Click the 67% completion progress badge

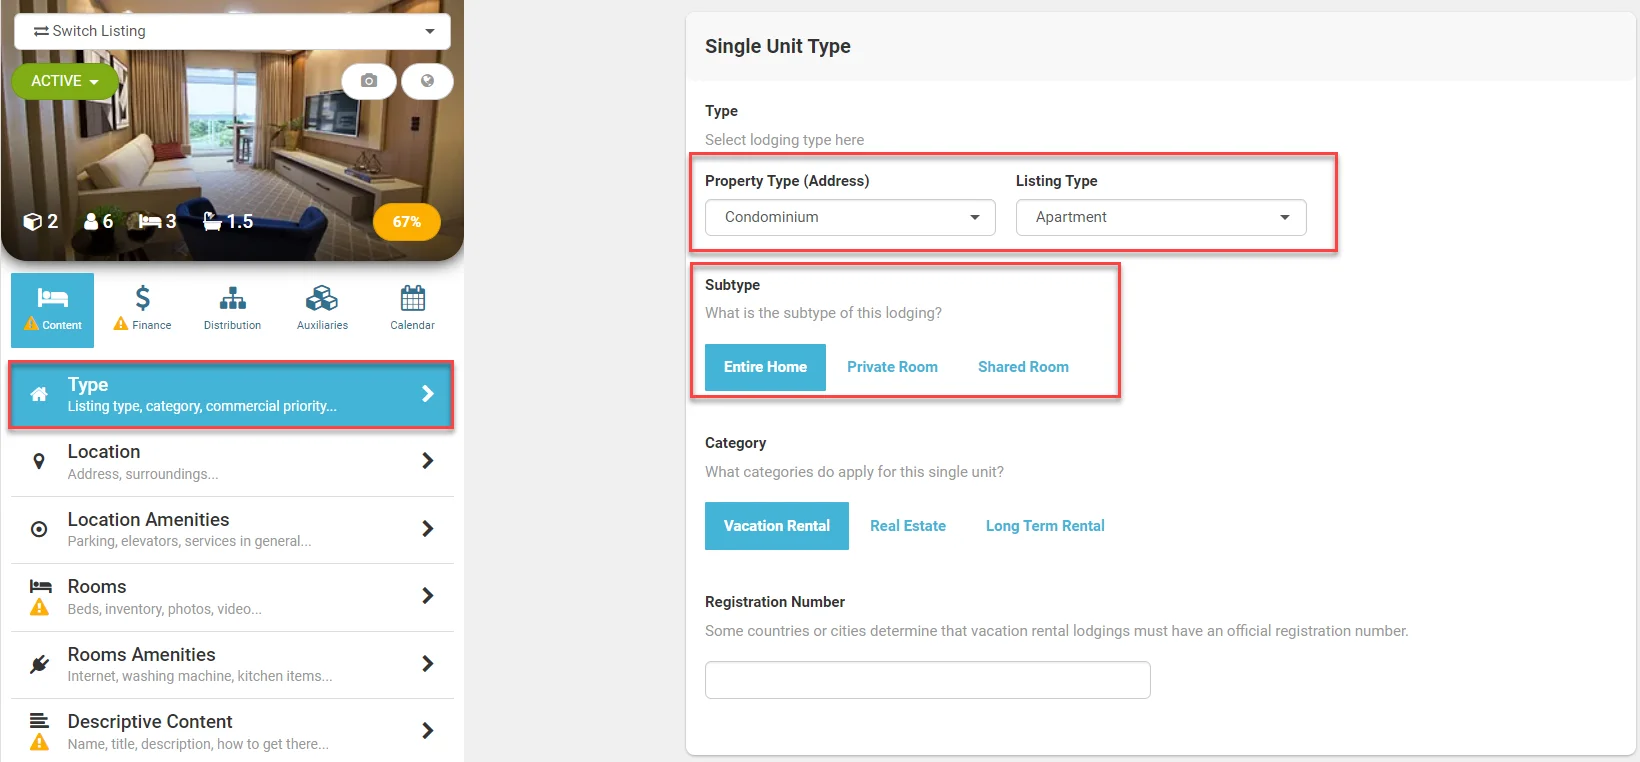pos(406,222)
